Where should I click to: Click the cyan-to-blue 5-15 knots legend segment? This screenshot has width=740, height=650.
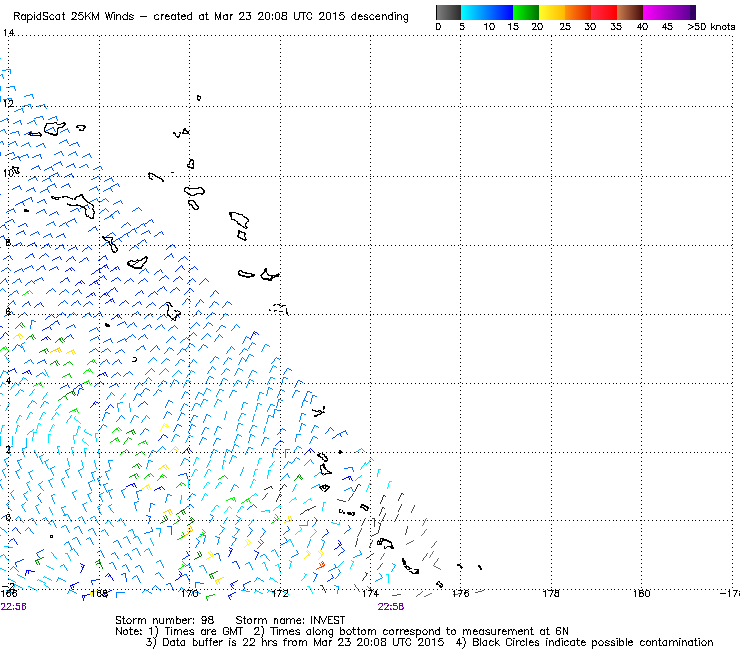pyautogui.click(x=487, y=12)
